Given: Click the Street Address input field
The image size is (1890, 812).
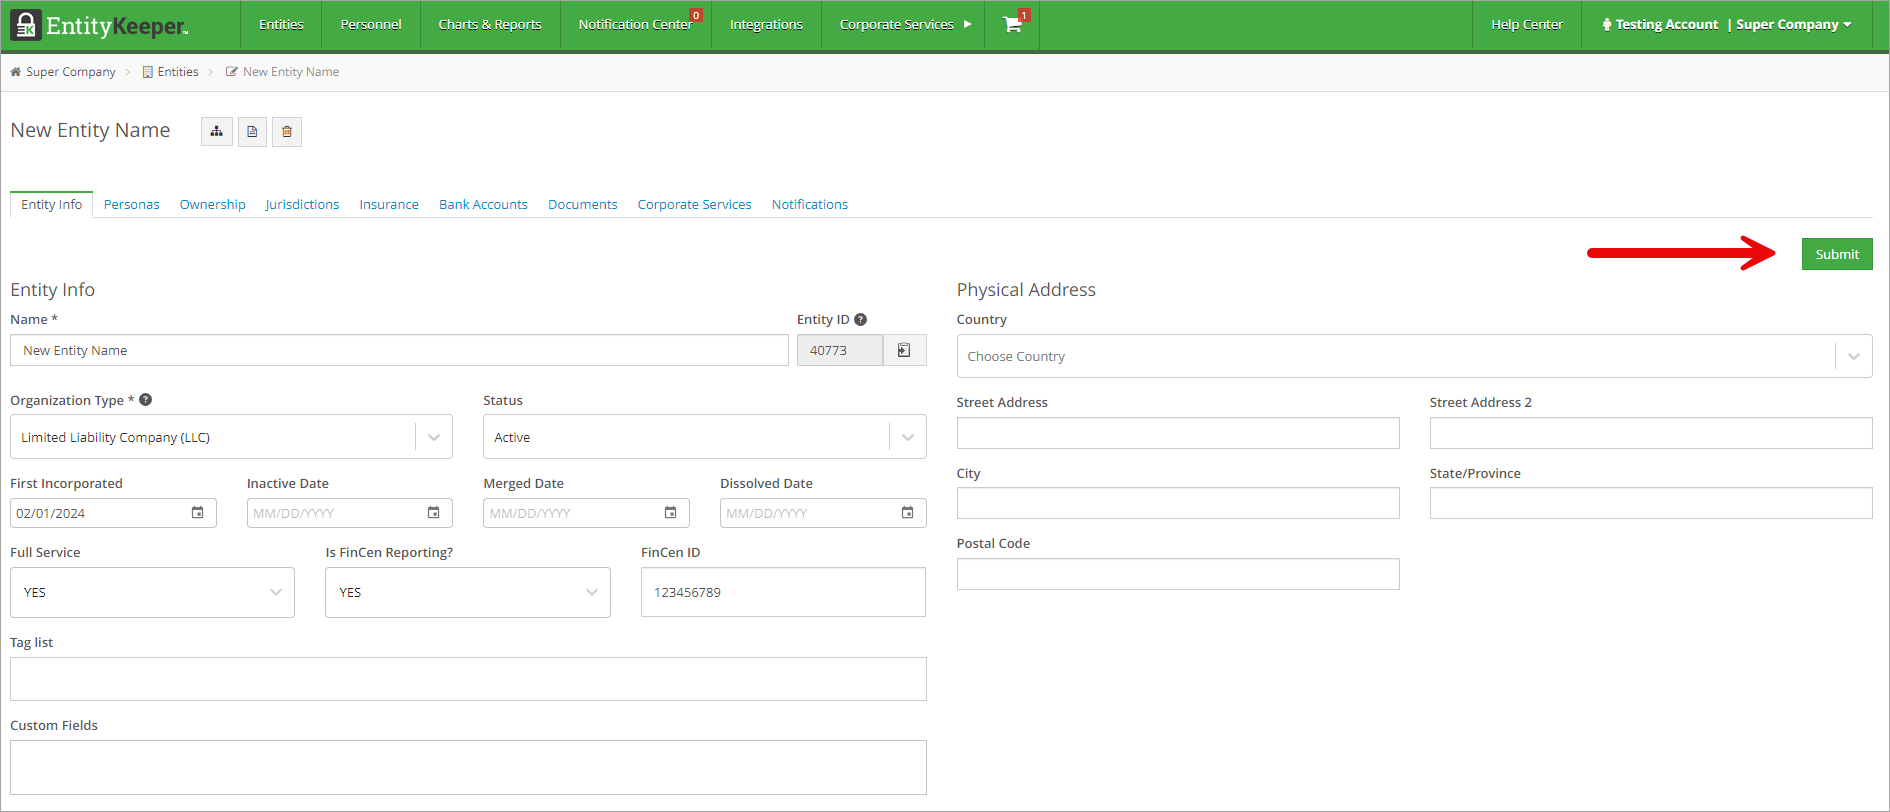Looking at the screenshot, I should [1178, 433].
